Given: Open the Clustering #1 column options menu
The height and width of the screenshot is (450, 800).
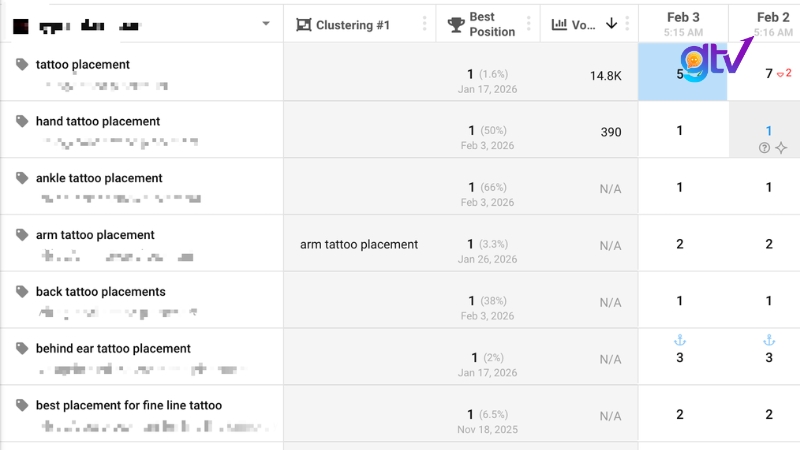Looking at the screenshot, I should (426, 24).
